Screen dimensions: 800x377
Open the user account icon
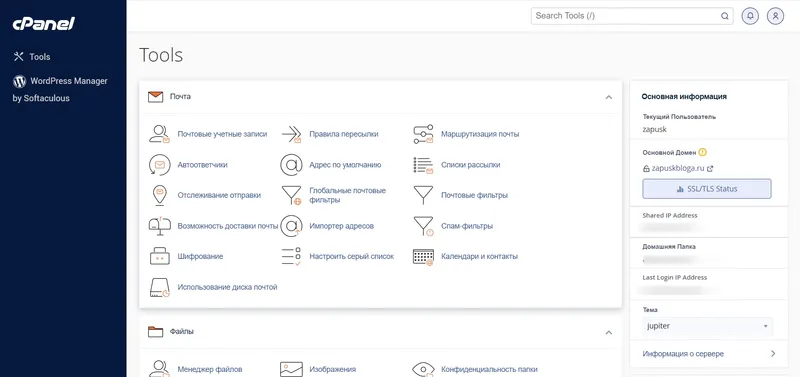775,16
